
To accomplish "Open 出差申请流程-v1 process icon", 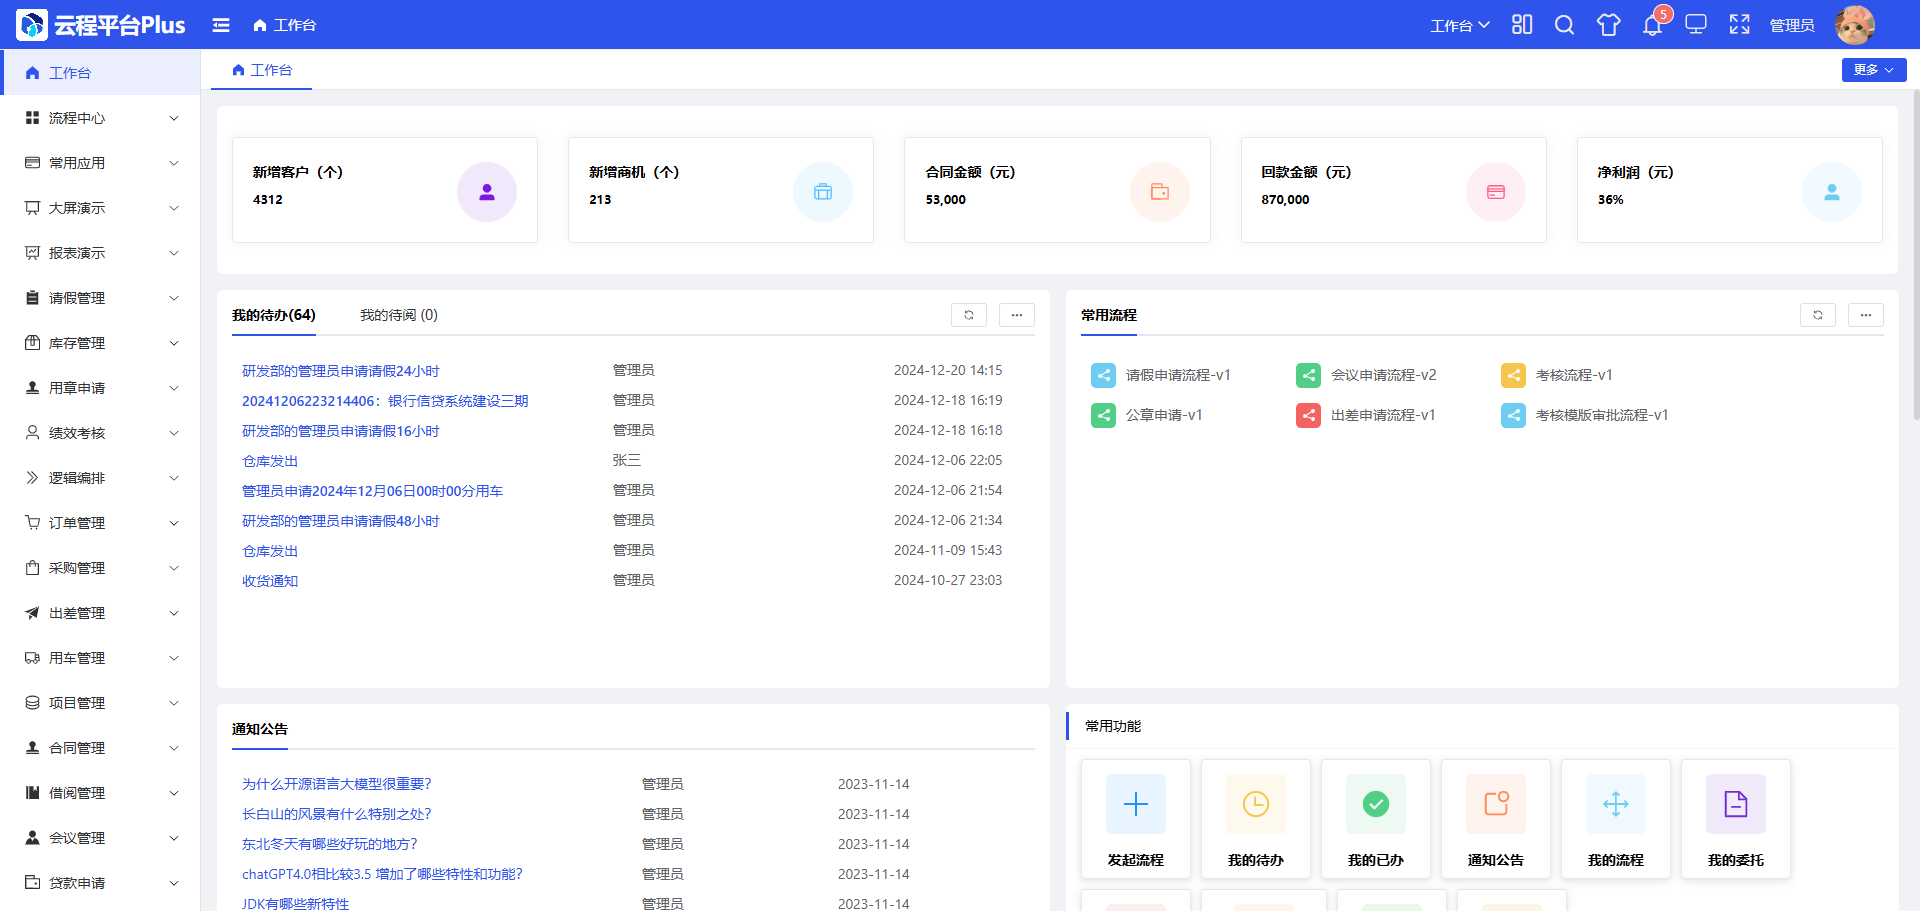I will click(x=1308, y=415).
